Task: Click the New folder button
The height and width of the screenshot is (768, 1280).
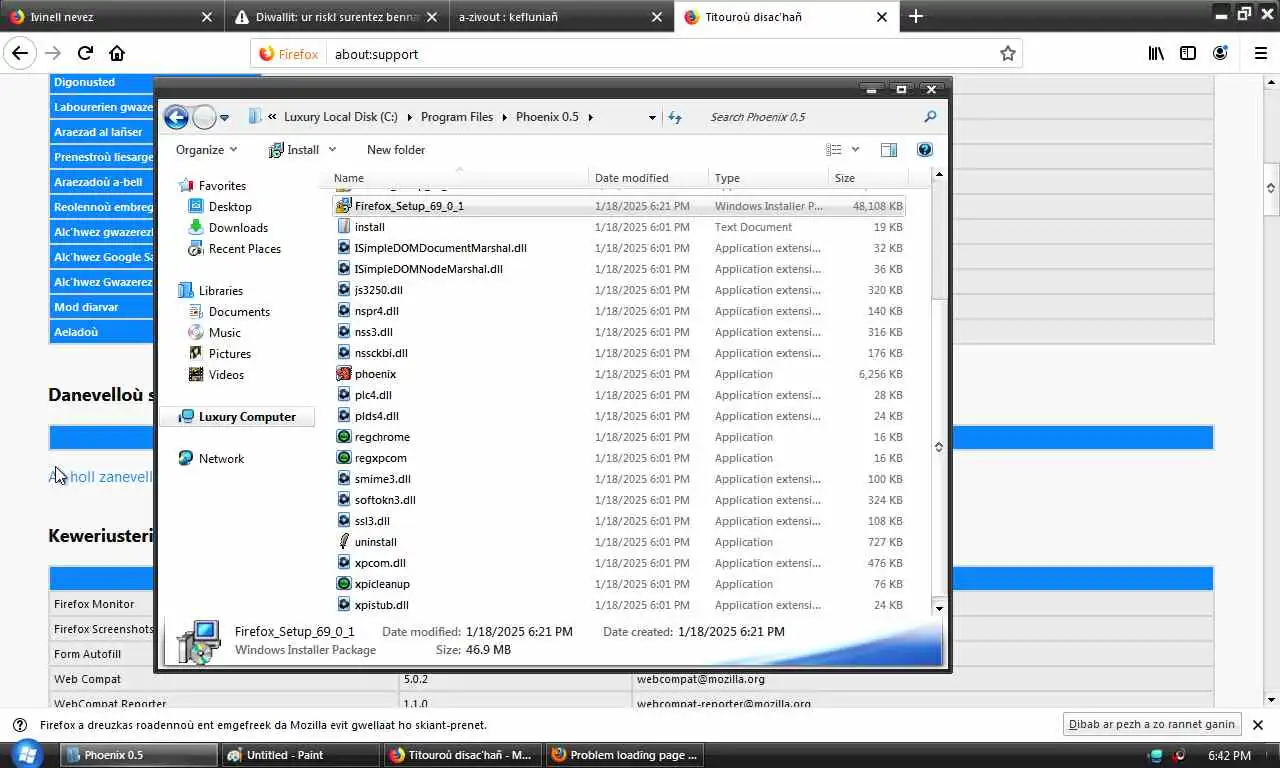Action: click(x=396, y=150)
